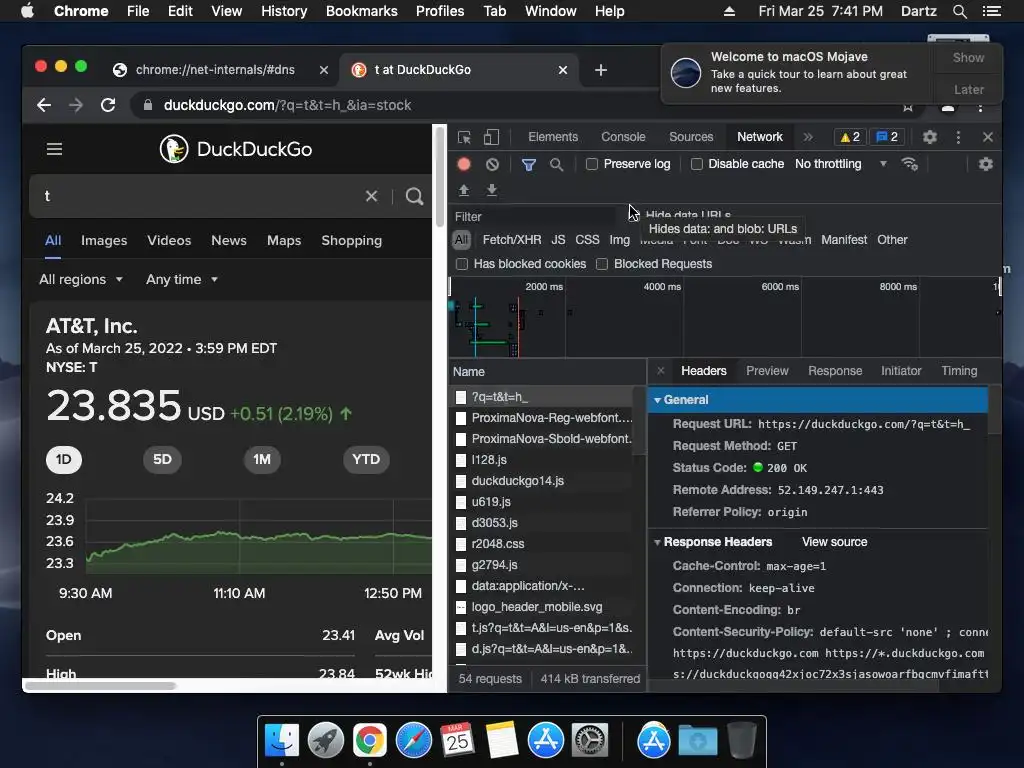Toggle the network filter funnel icon
Image resolution: width=1024 pixels, height=768 pixels.
pos(528,165)
